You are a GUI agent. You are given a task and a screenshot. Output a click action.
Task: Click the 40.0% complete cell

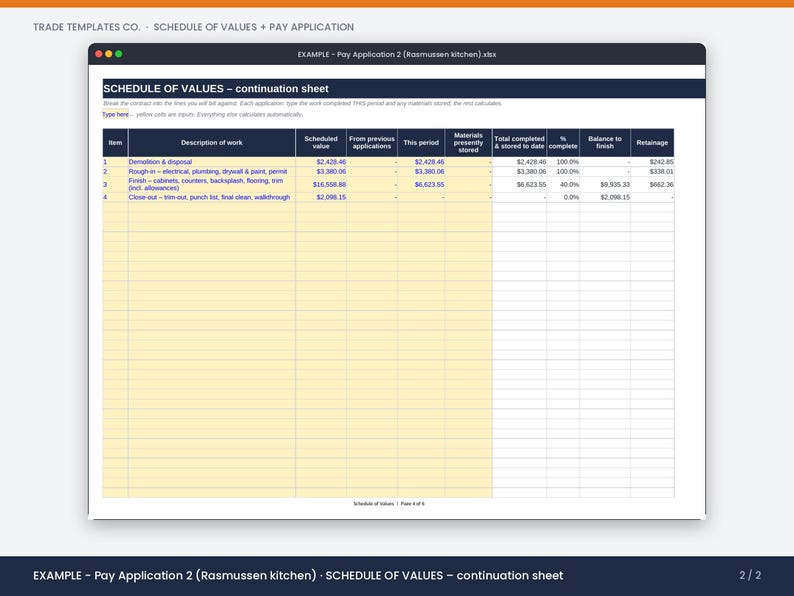coord(563,184)
